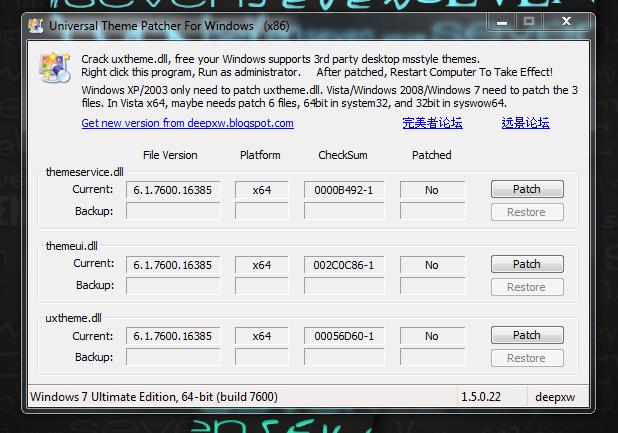Click the themeui.dll group label
The height and width of the screenshot is (433, 618).
(x=72, y=246)
